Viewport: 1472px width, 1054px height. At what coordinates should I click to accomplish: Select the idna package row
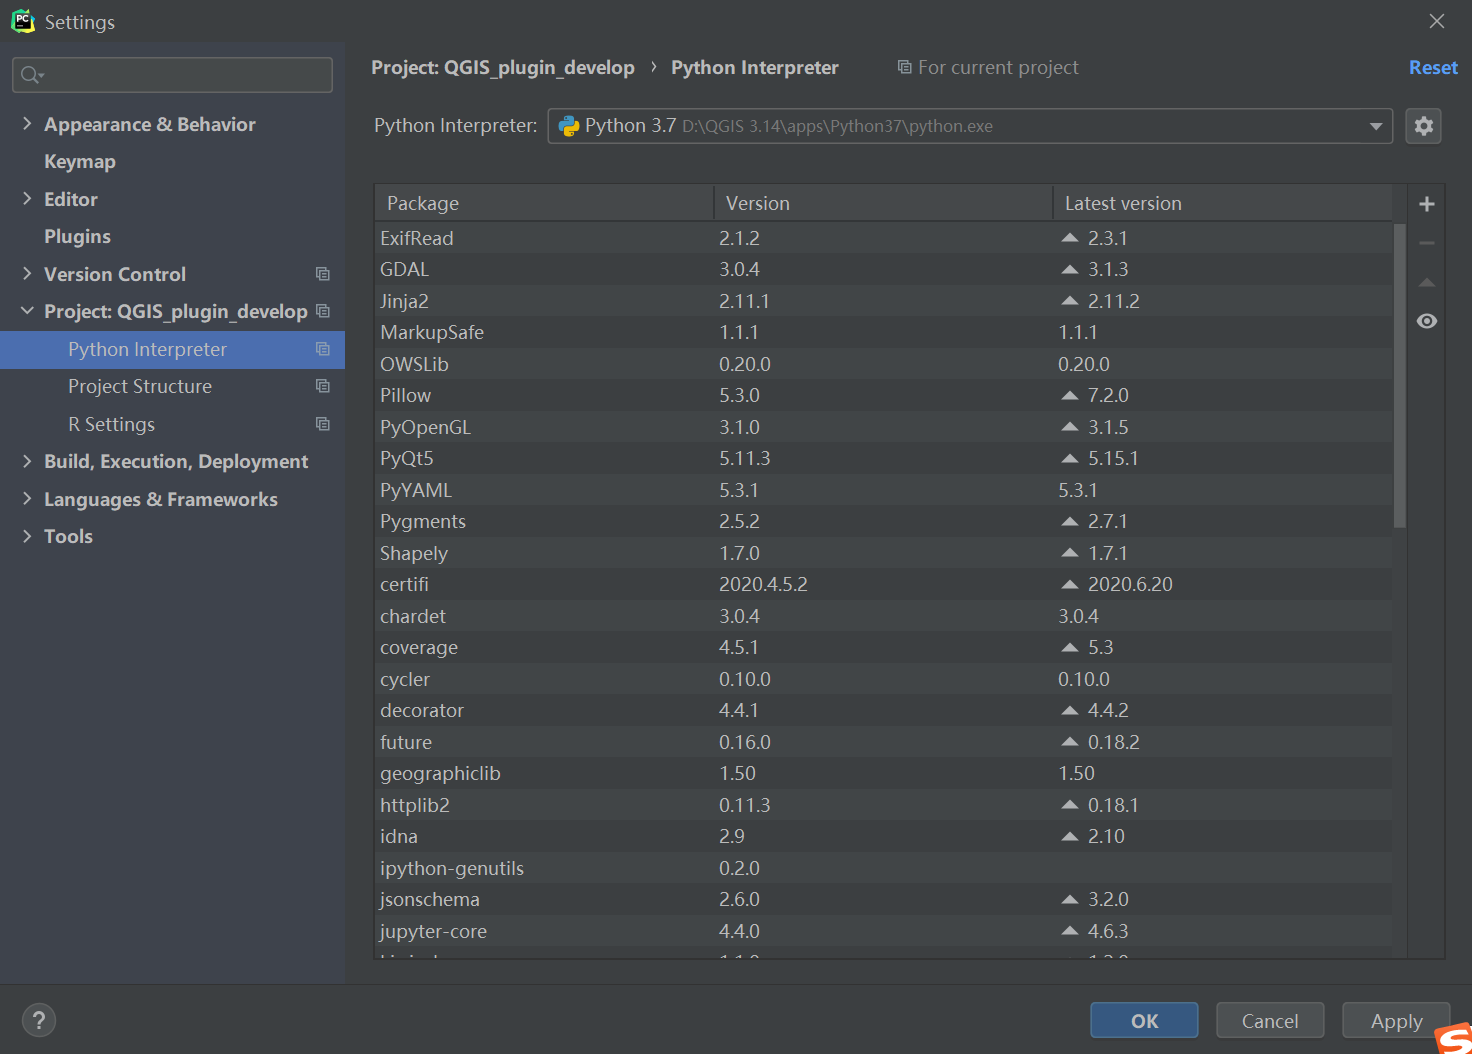[x=883, y=836]
